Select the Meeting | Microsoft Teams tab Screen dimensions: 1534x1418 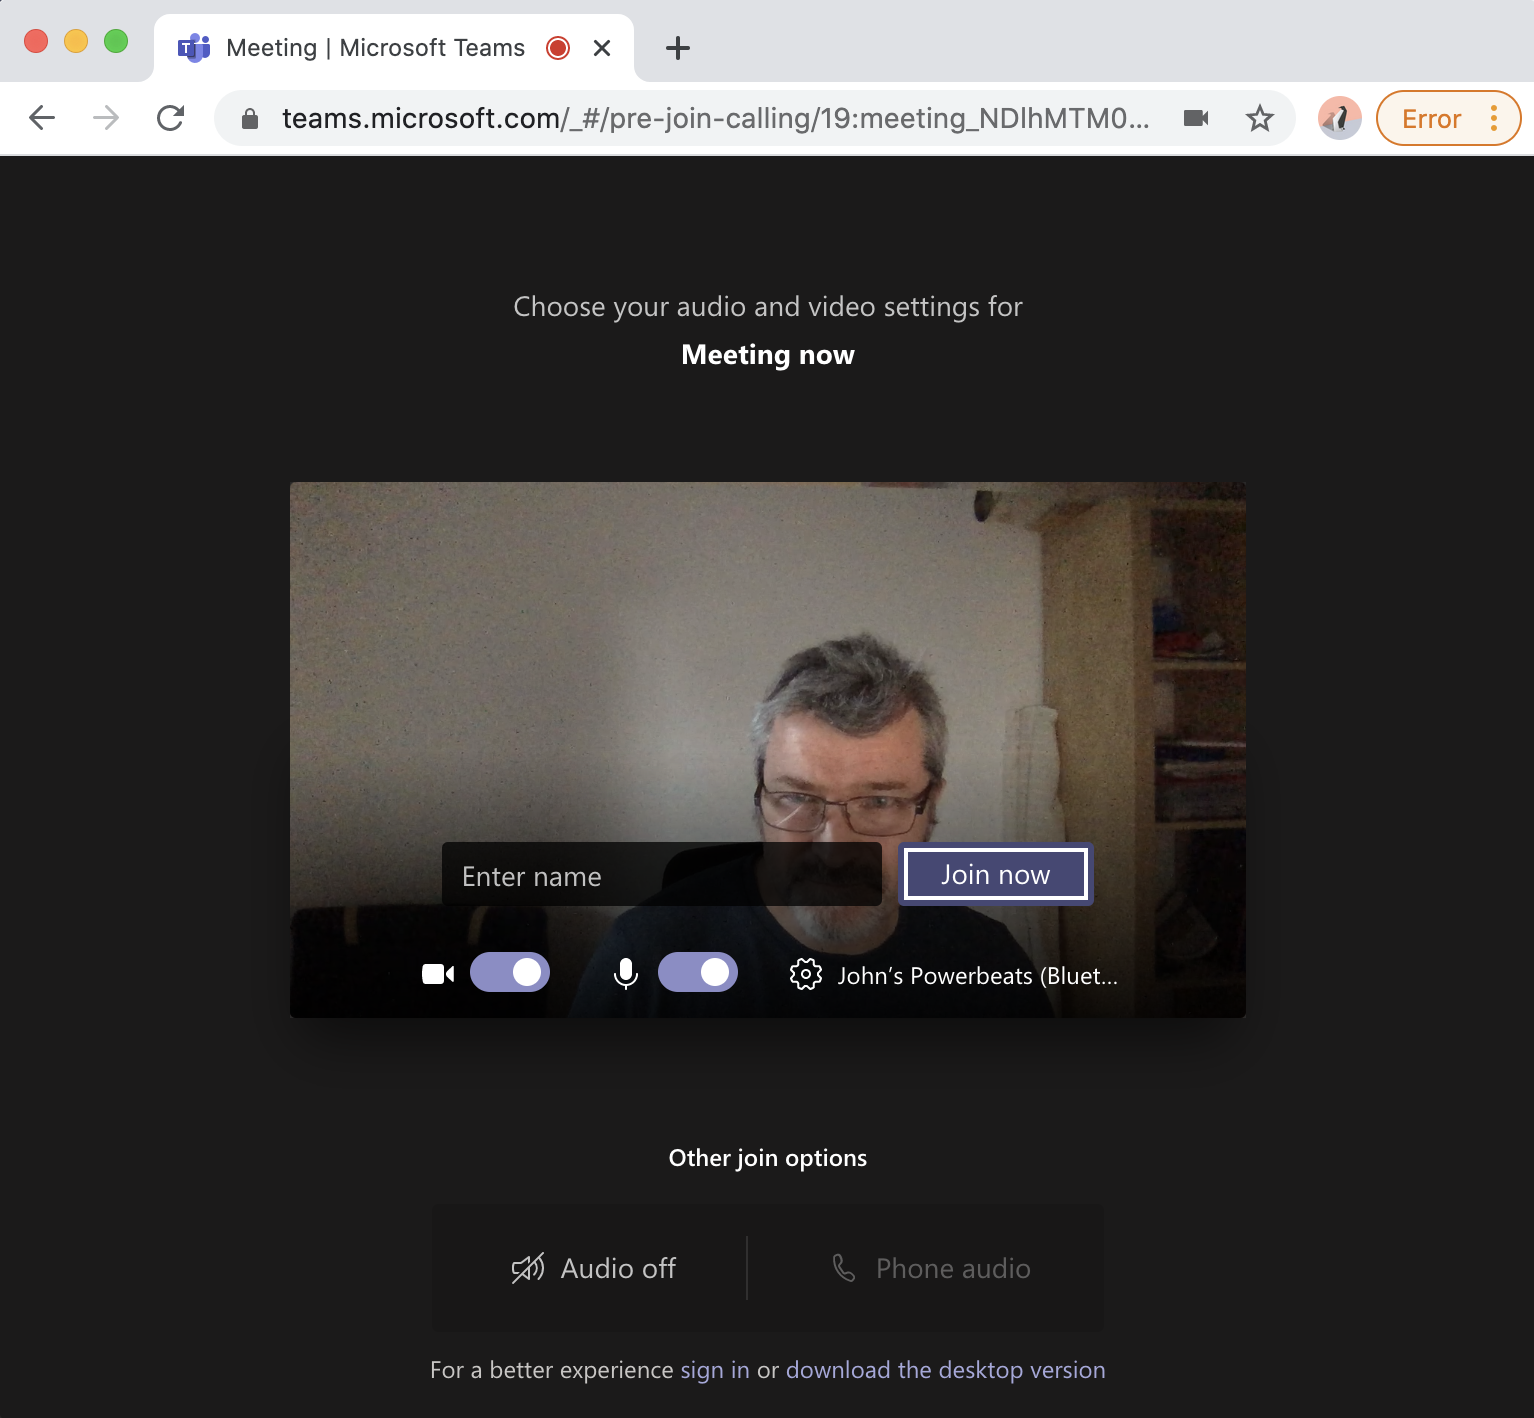click(375, 48)
